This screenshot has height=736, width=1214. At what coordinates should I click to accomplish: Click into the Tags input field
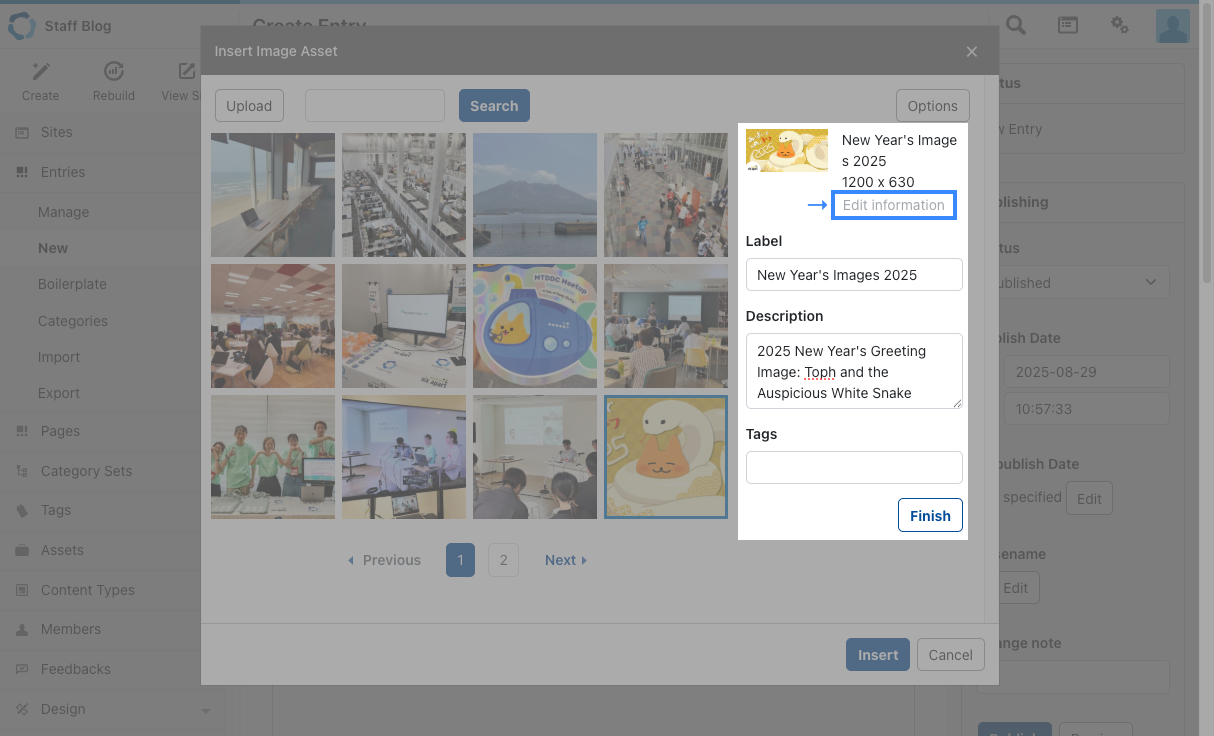click(x=854, y=467)
